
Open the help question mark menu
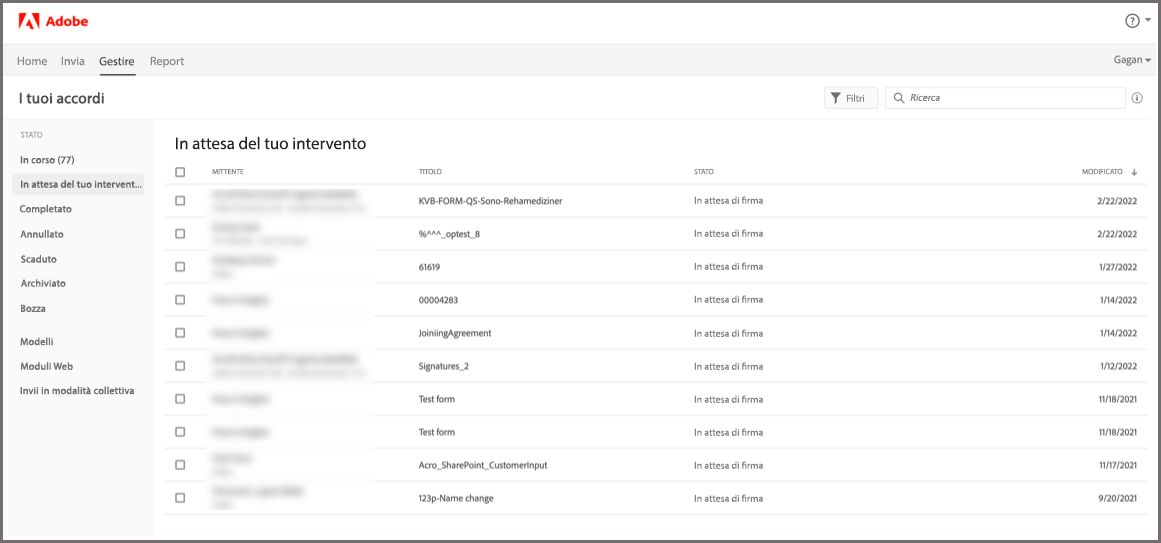coord(1137,21)
